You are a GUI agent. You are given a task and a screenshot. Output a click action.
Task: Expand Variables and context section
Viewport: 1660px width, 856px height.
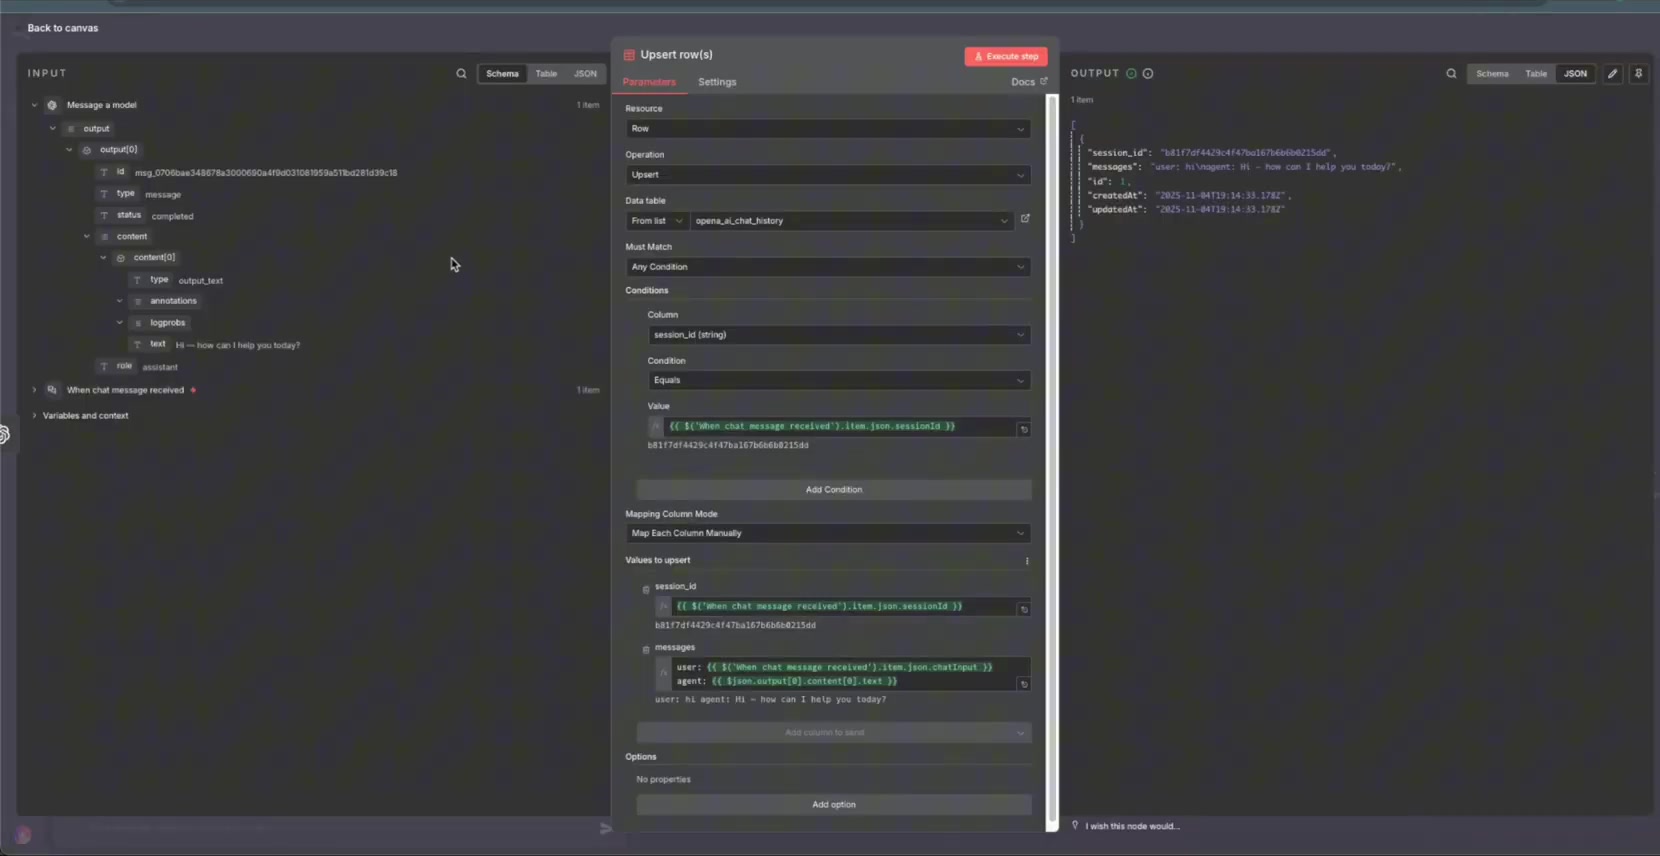pyautogui.click(x=34, y=416)
